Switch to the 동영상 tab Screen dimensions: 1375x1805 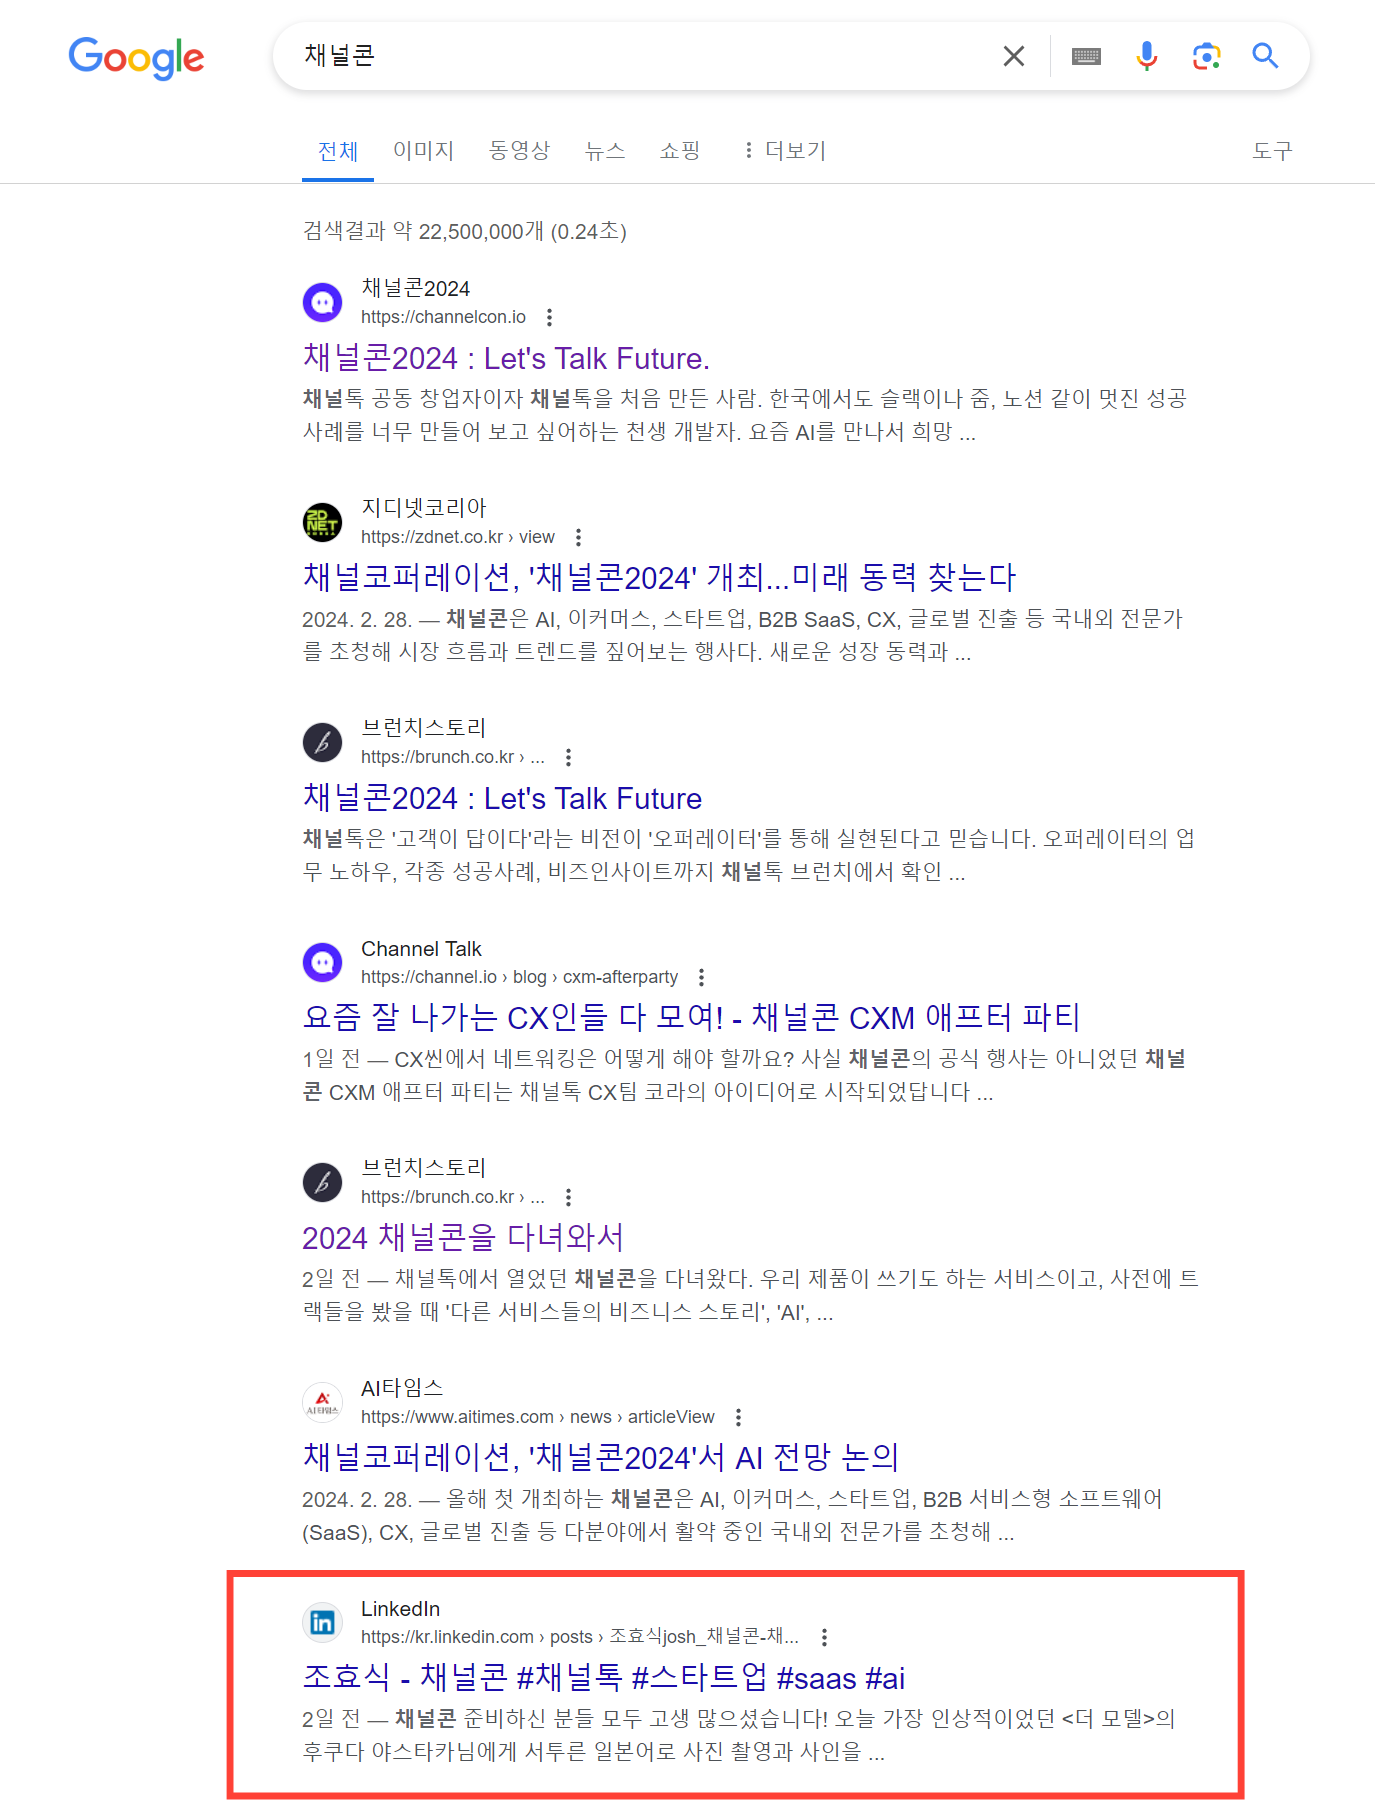(x=519, y=151)
